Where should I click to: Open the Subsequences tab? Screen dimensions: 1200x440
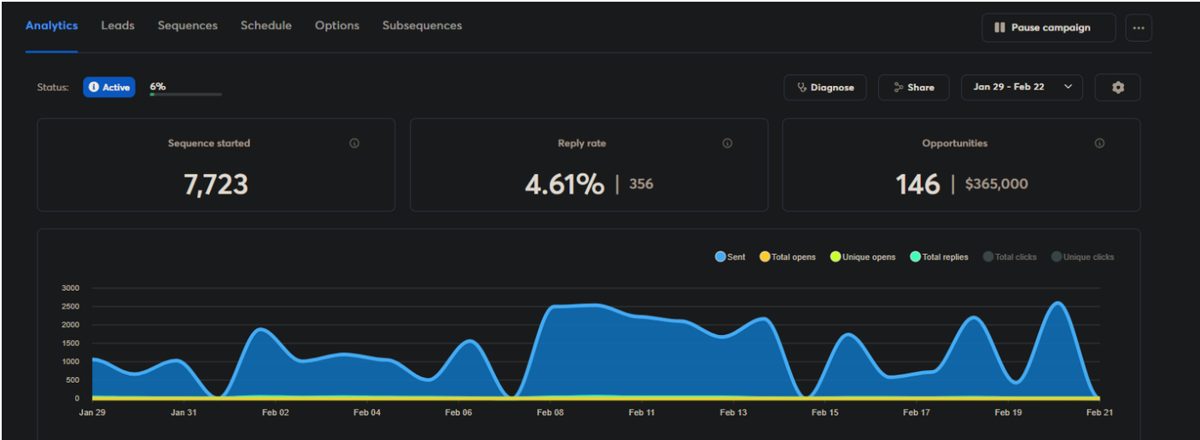(422, 26)
